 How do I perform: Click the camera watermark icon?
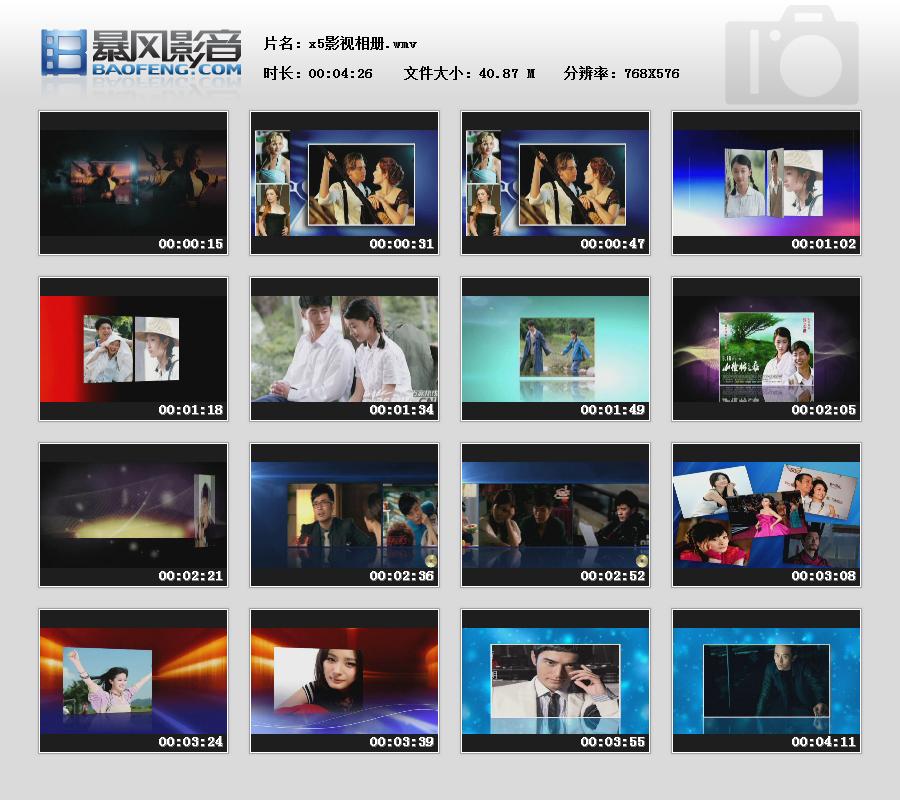tap(791, 57)
